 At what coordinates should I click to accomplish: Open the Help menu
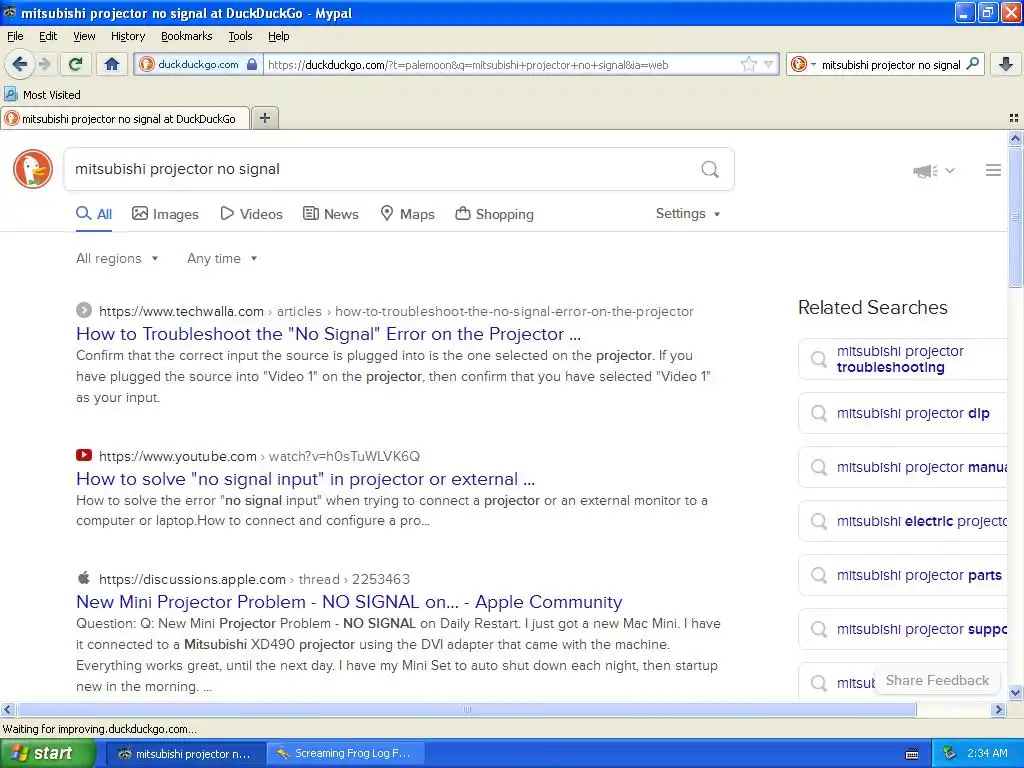click(278, 36)
